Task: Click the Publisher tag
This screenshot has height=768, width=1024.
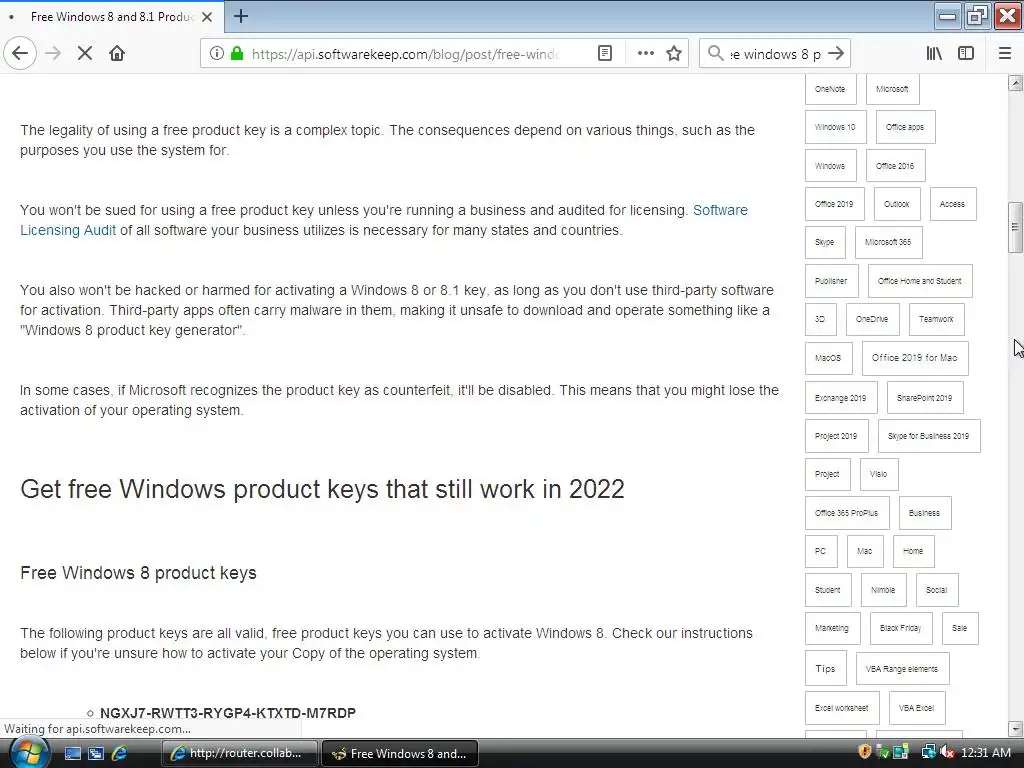Action: (831, 281)
